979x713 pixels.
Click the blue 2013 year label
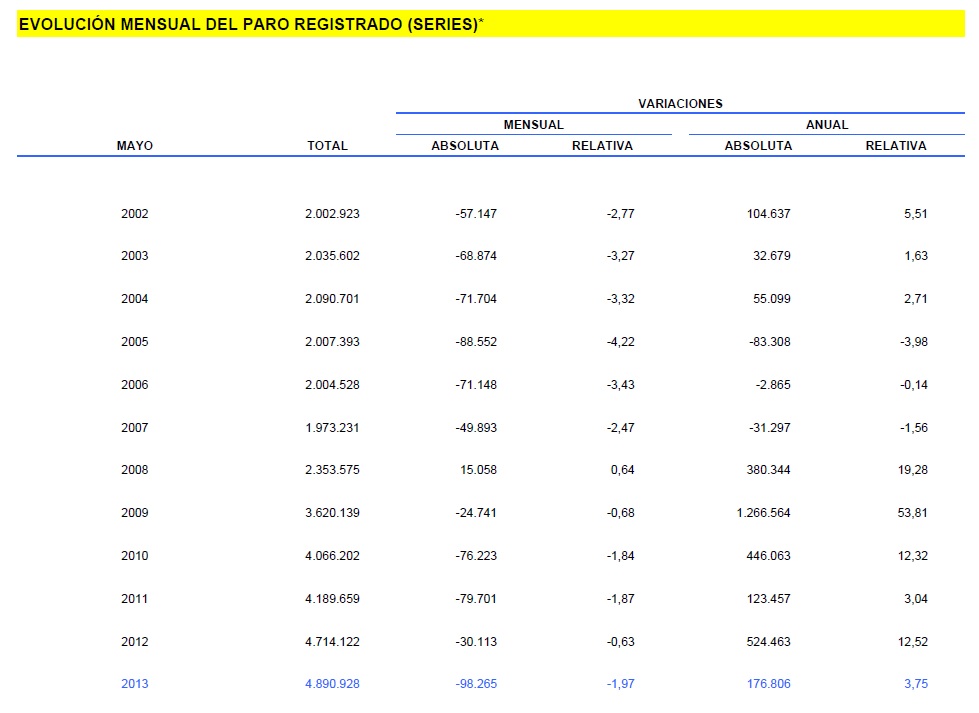(x=135, y=684)
